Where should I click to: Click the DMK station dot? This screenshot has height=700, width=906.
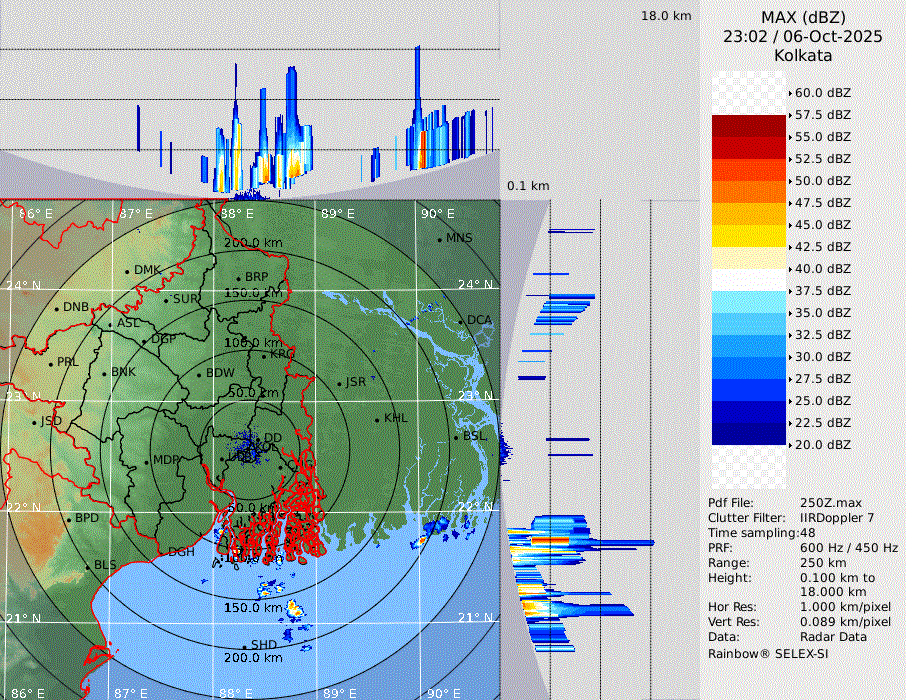click(x=127, y=271)
